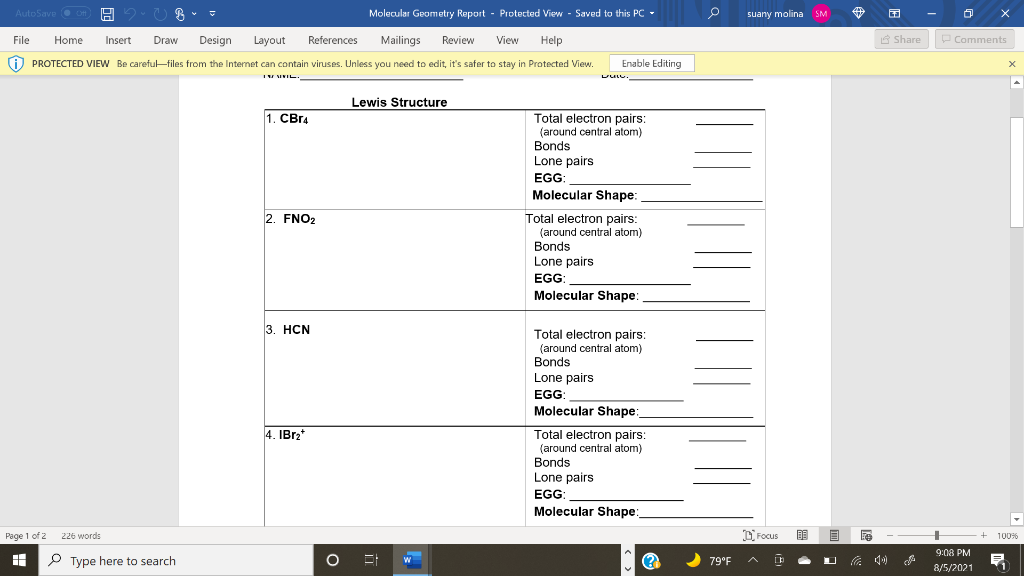Screen dimensions: 1024x576
Task: Click the Lewis Structure heading
Action: tap(399, 103)
